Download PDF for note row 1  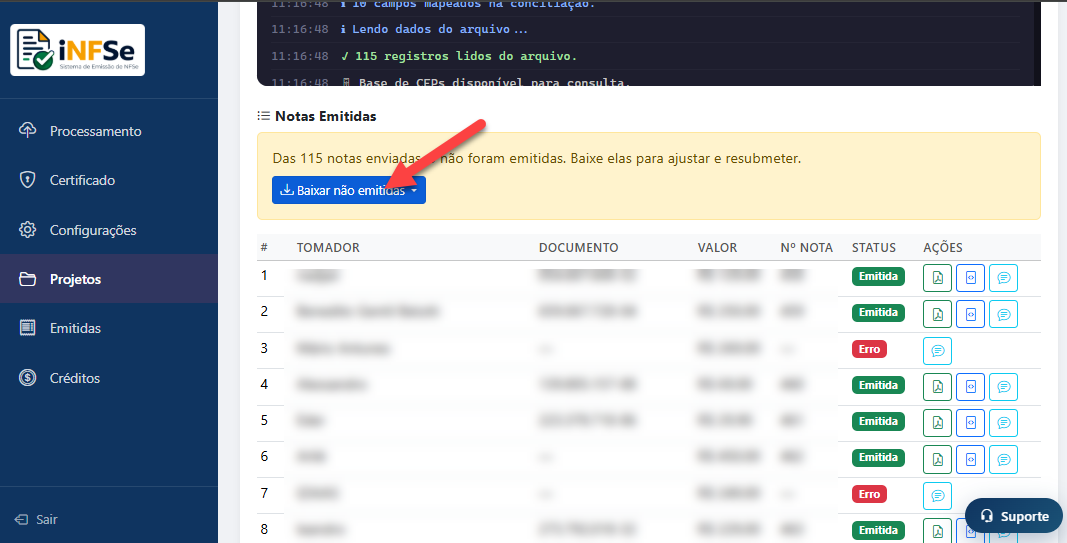(x=937, y=278)
